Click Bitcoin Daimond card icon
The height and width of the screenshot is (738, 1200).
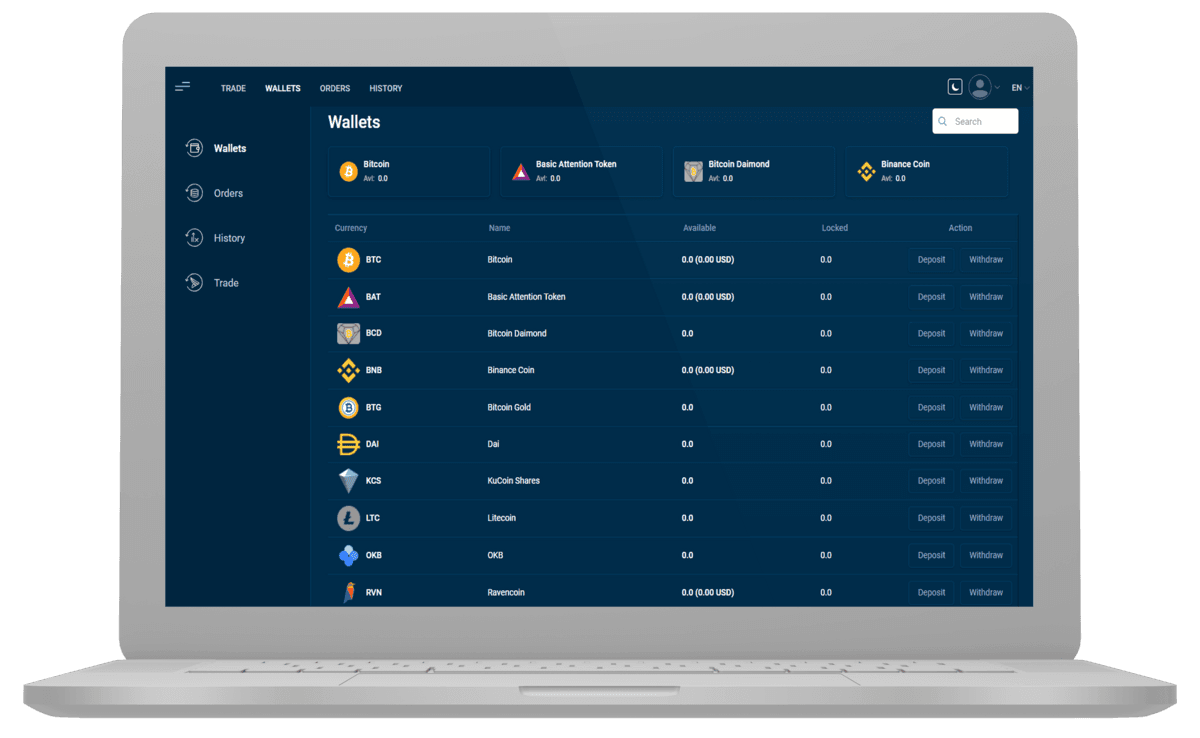coord(693,172)
